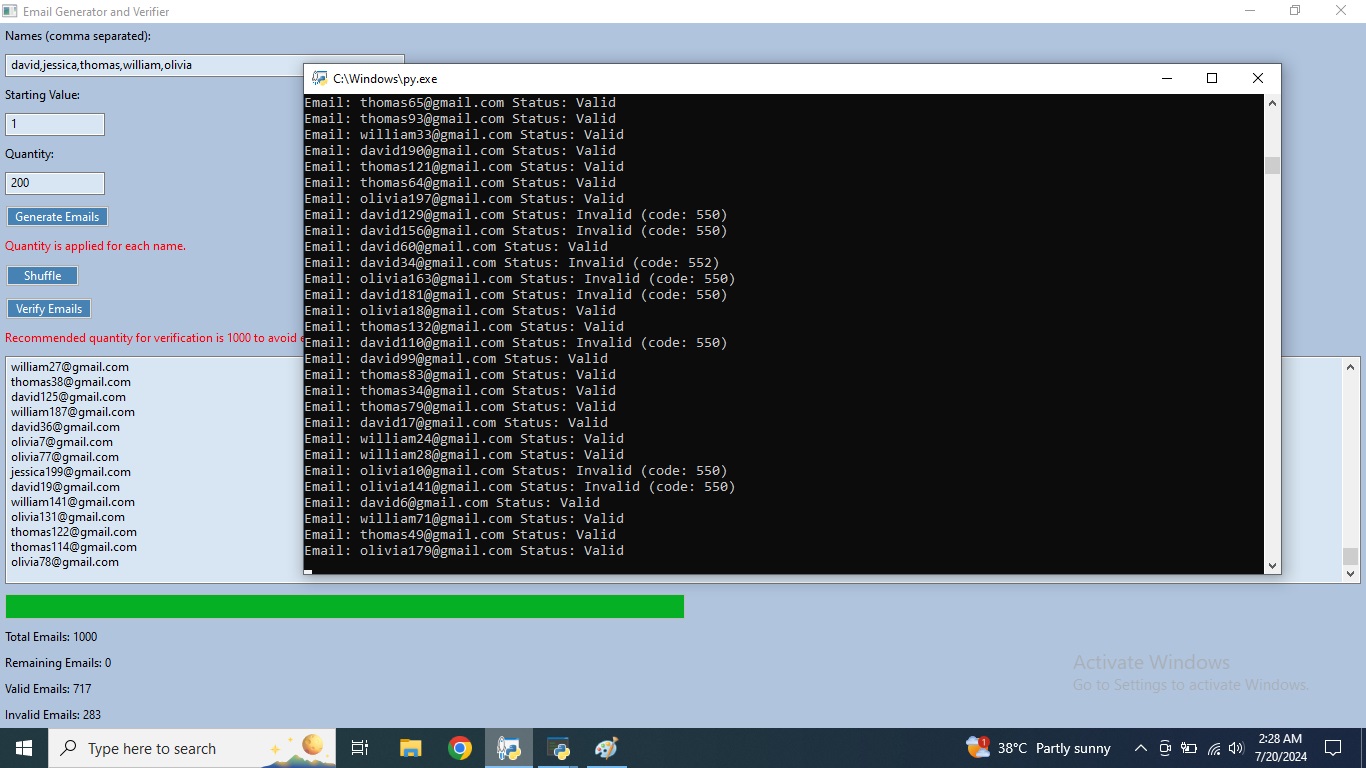Click the green verification progress bar

(x=344, y=607)
